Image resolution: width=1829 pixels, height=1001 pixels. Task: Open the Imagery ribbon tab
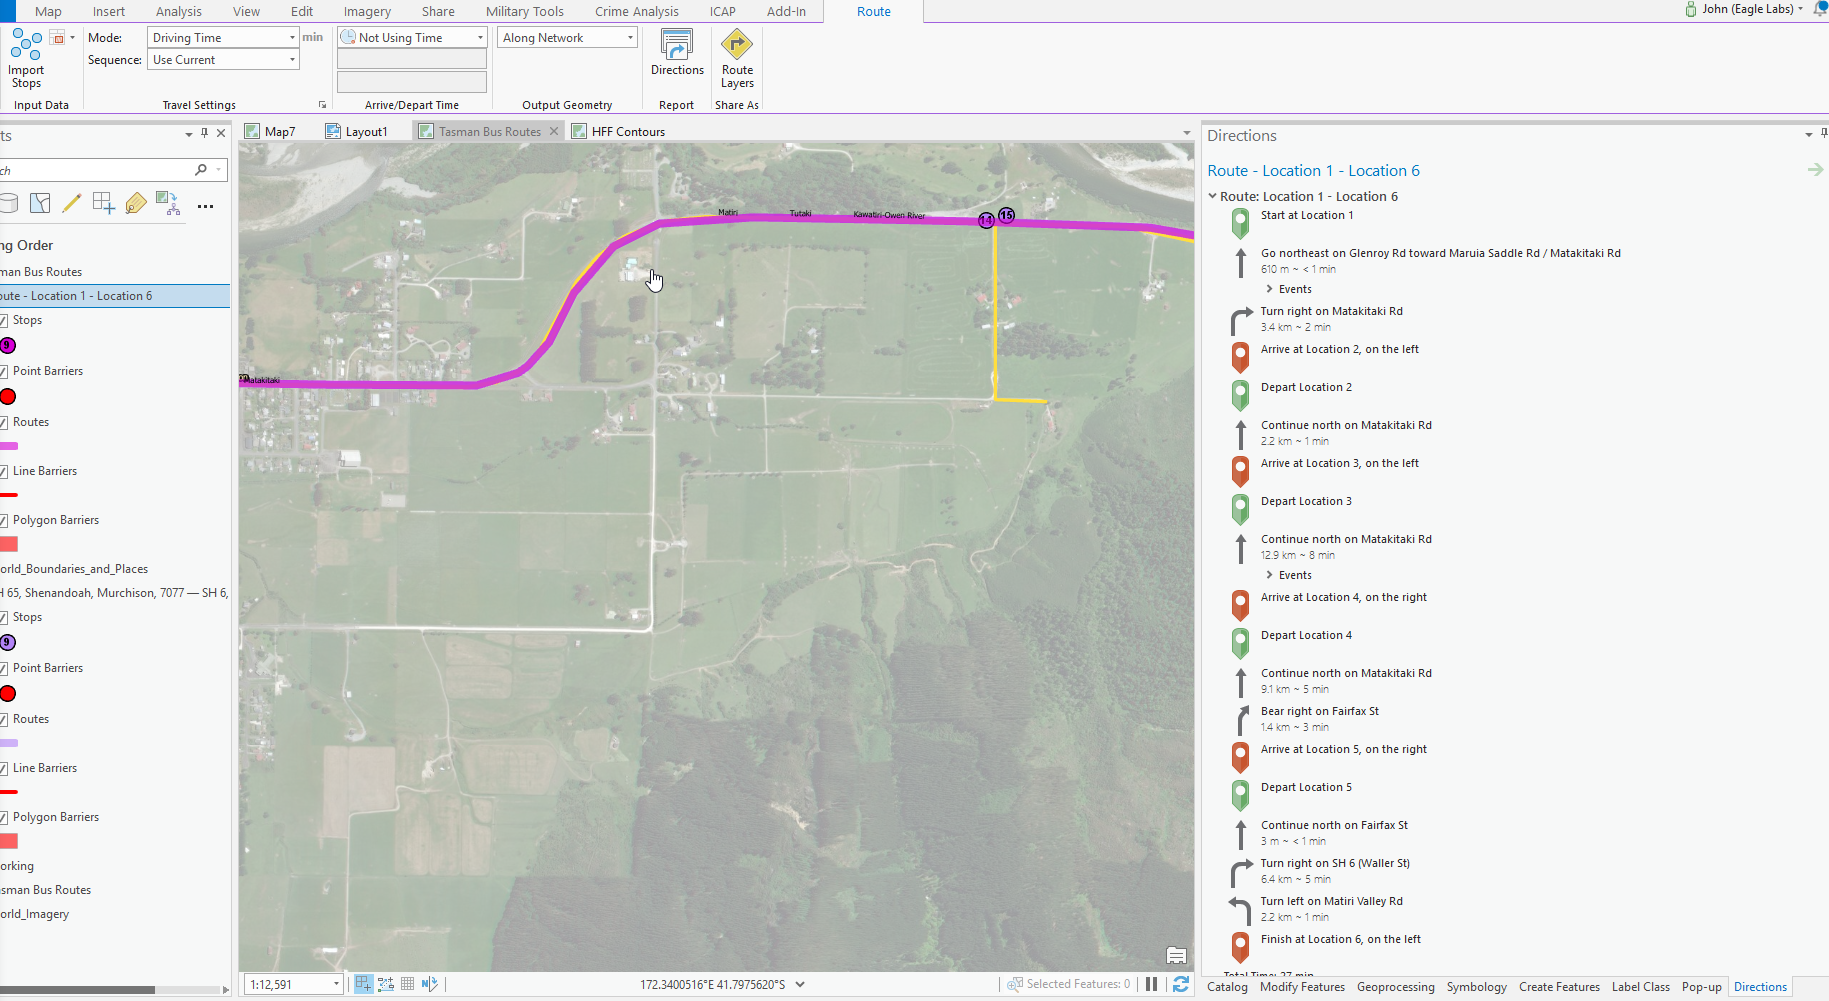pos(367,11)
